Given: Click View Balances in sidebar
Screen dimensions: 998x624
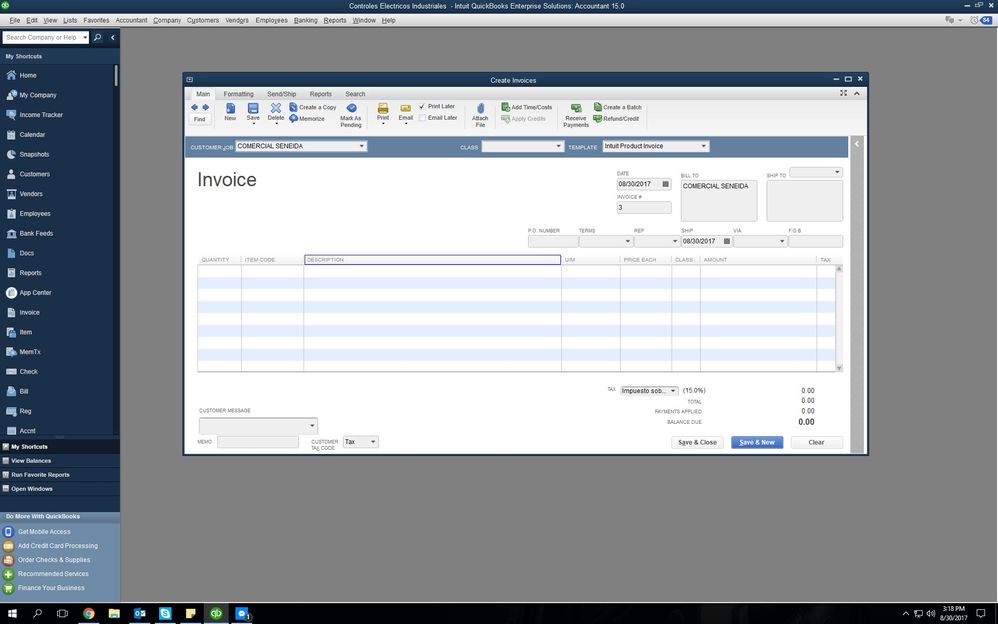Looking at the screenshot, I should click(x=31, y=460).
